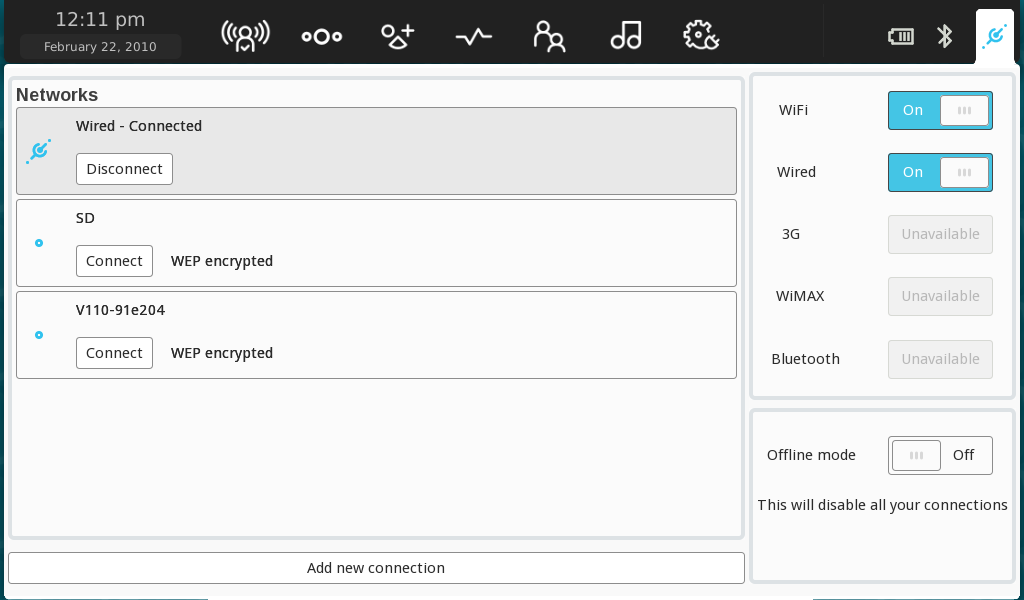This screenshot has height=600, width=1024.
Task: Turn off the WiFi switch
Action: [940, 110]
